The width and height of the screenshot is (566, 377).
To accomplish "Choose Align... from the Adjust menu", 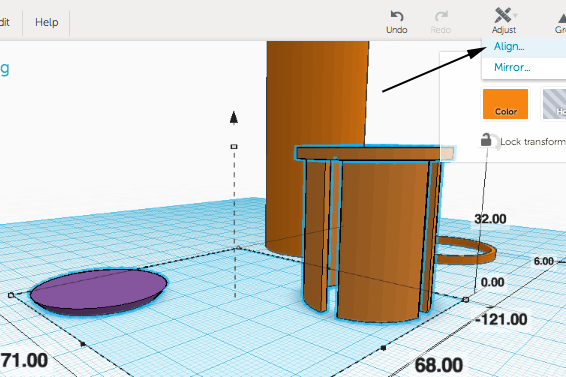I will [x=509, y=47].
